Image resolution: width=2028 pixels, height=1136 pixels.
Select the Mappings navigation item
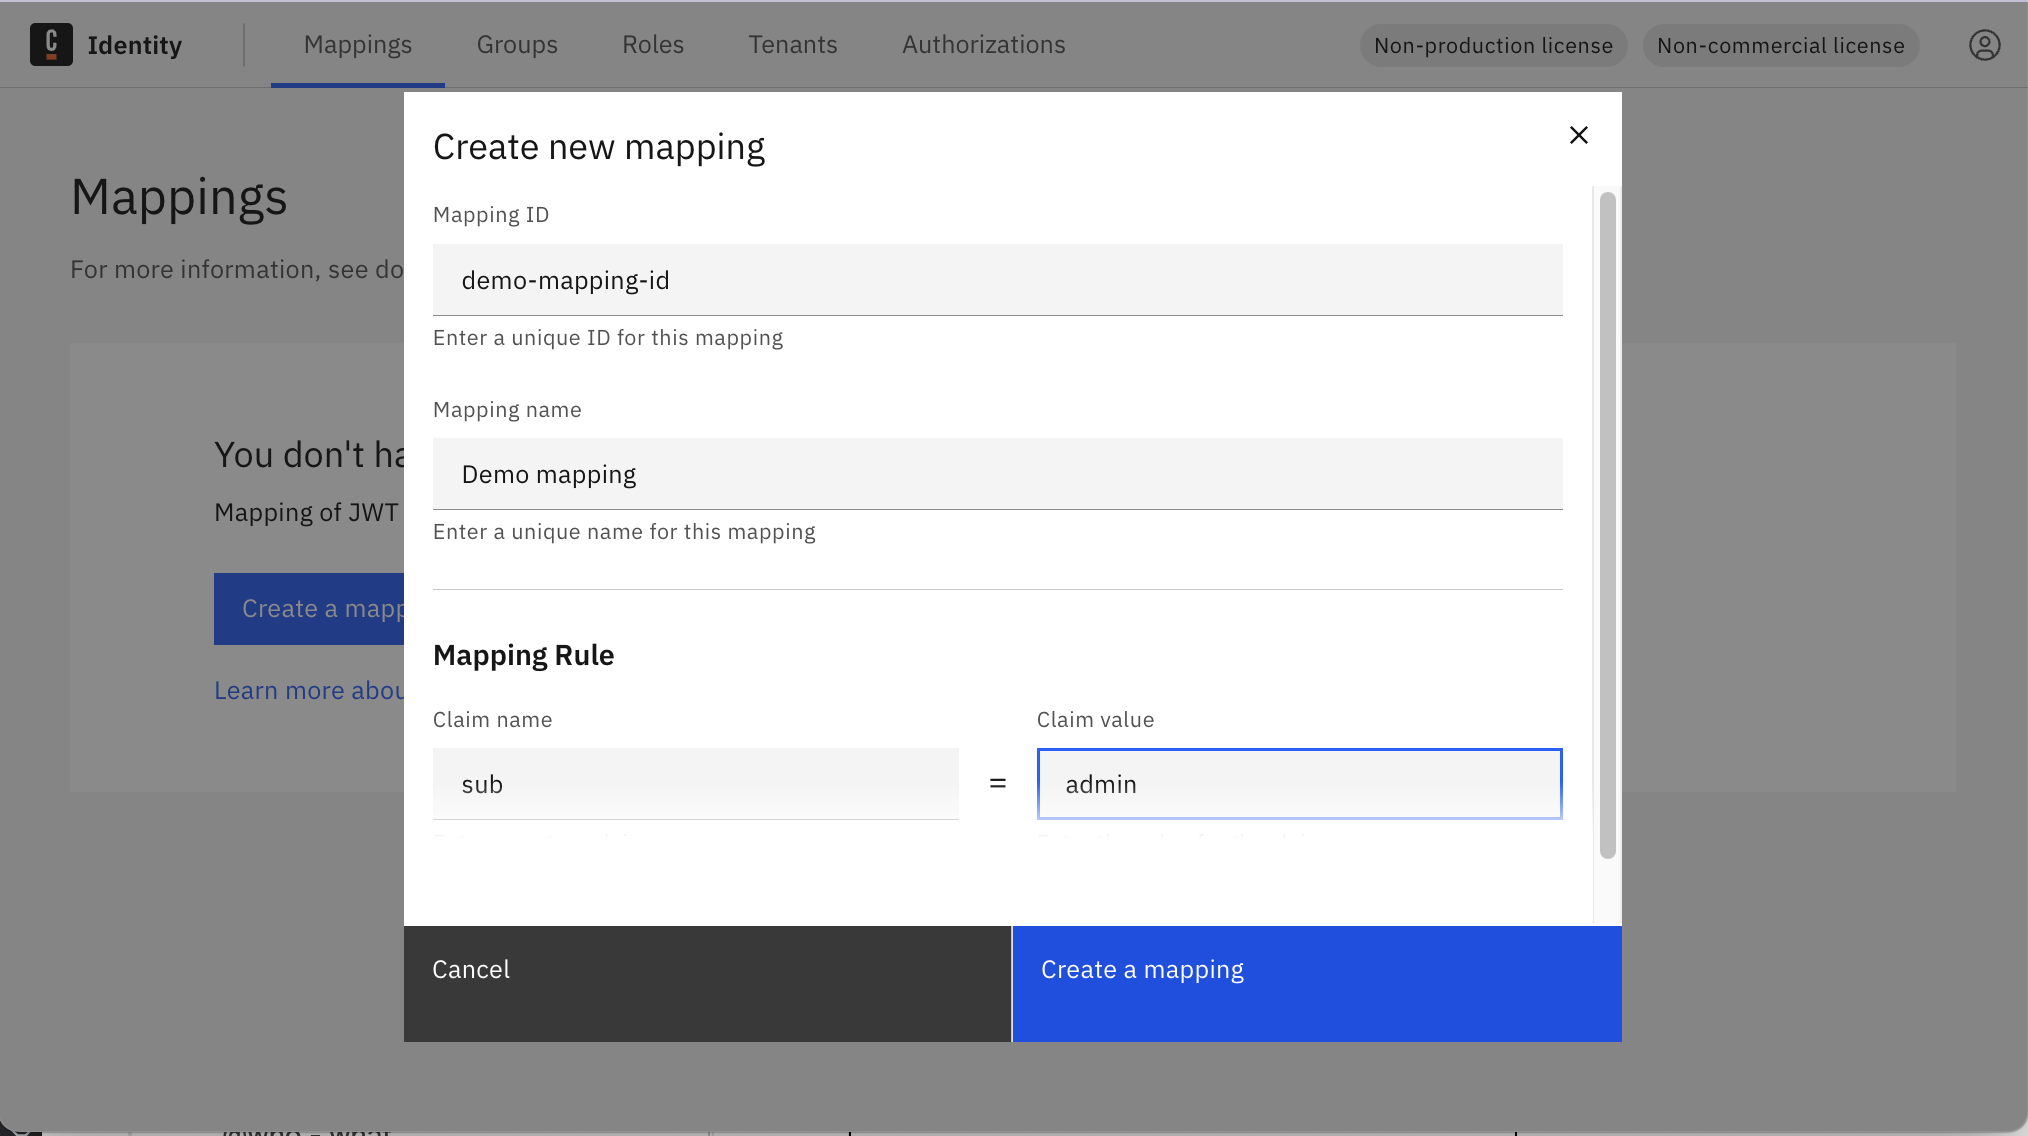(357, 44)
